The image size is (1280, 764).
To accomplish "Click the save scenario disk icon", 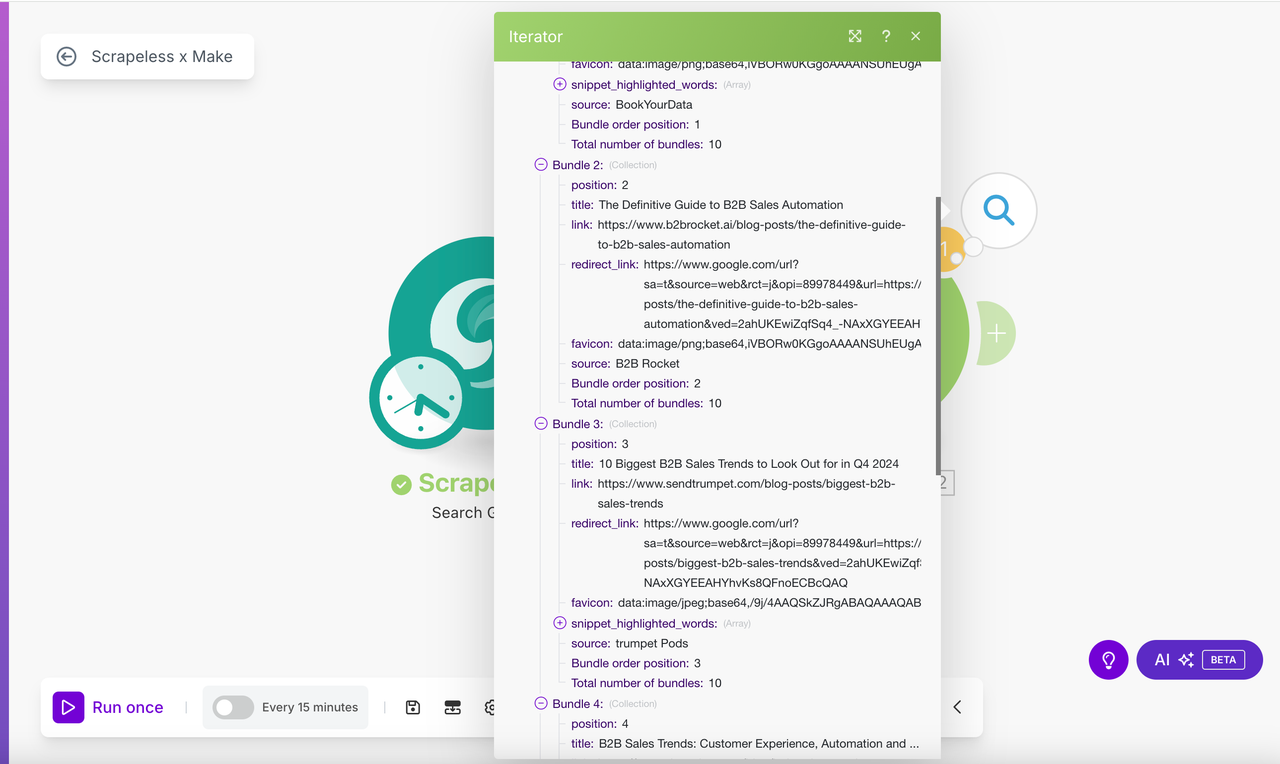I will click(x=413, y=707).
